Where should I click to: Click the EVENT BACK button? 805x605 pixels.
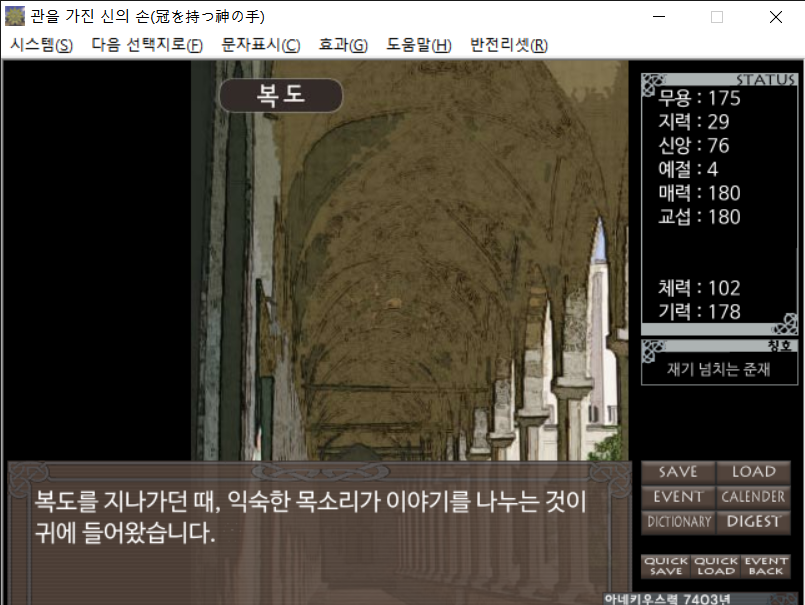tap(765, 566)
